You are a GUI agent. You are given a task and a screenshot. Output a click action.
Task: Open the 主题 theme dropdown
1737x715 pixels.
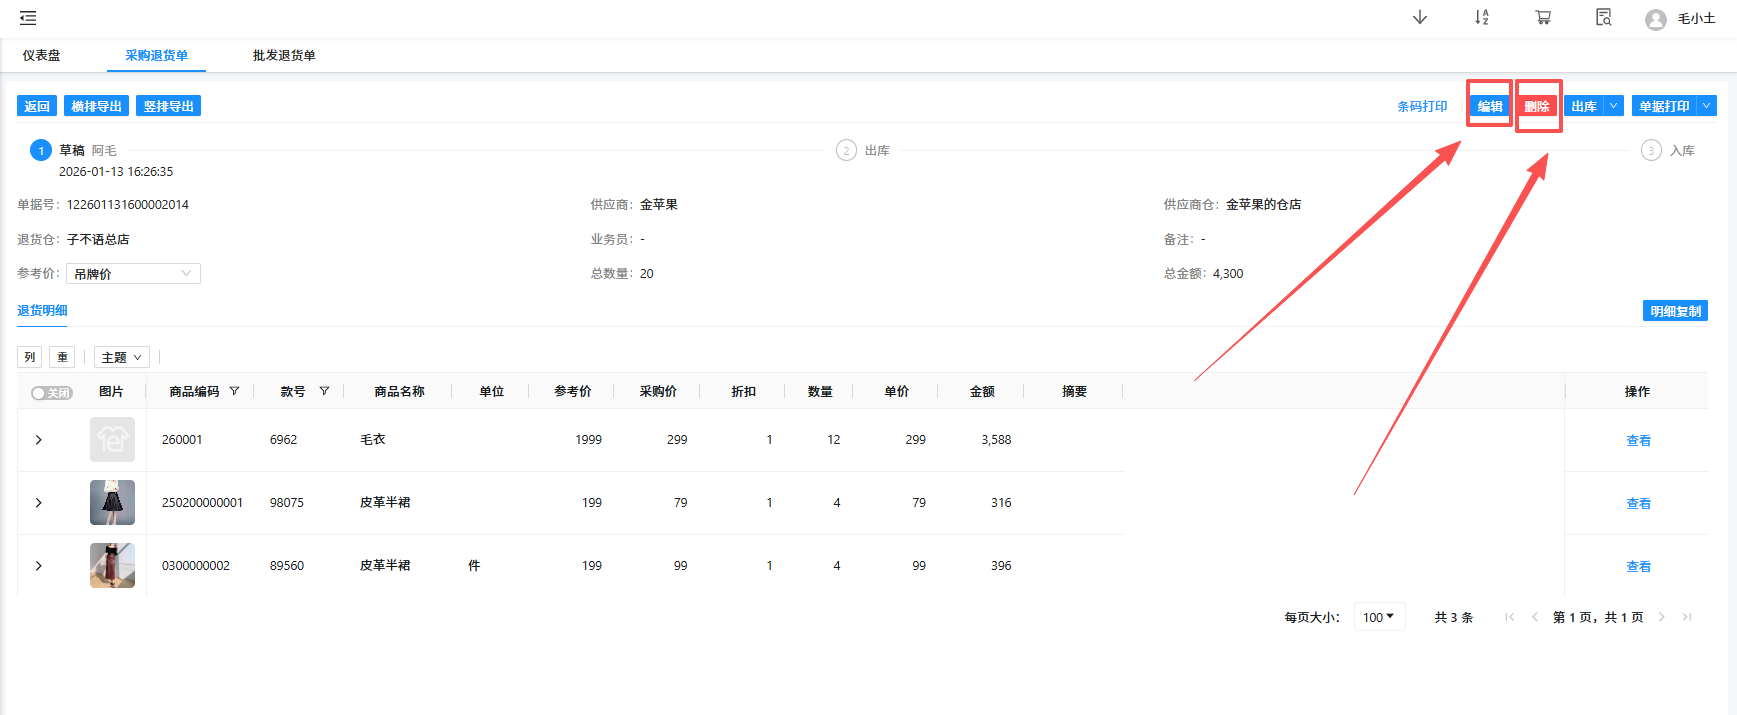pyautogui.click(x=121, y=357)
